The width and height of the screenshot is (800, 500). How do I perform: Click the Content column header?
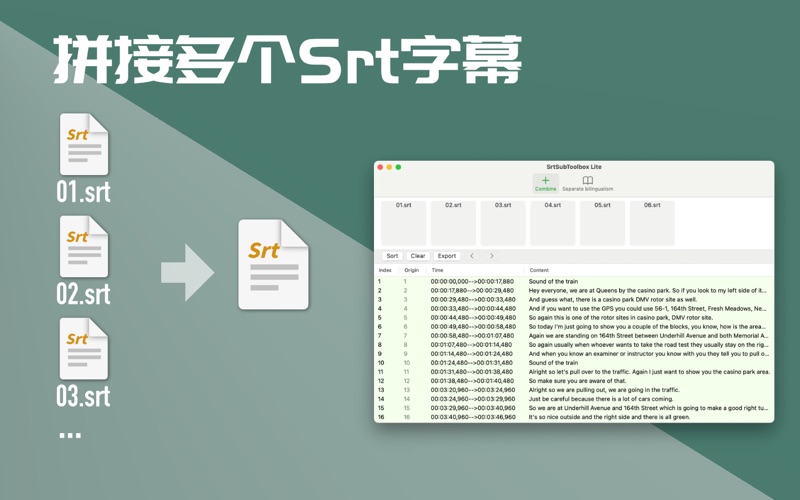pos(539,270)
